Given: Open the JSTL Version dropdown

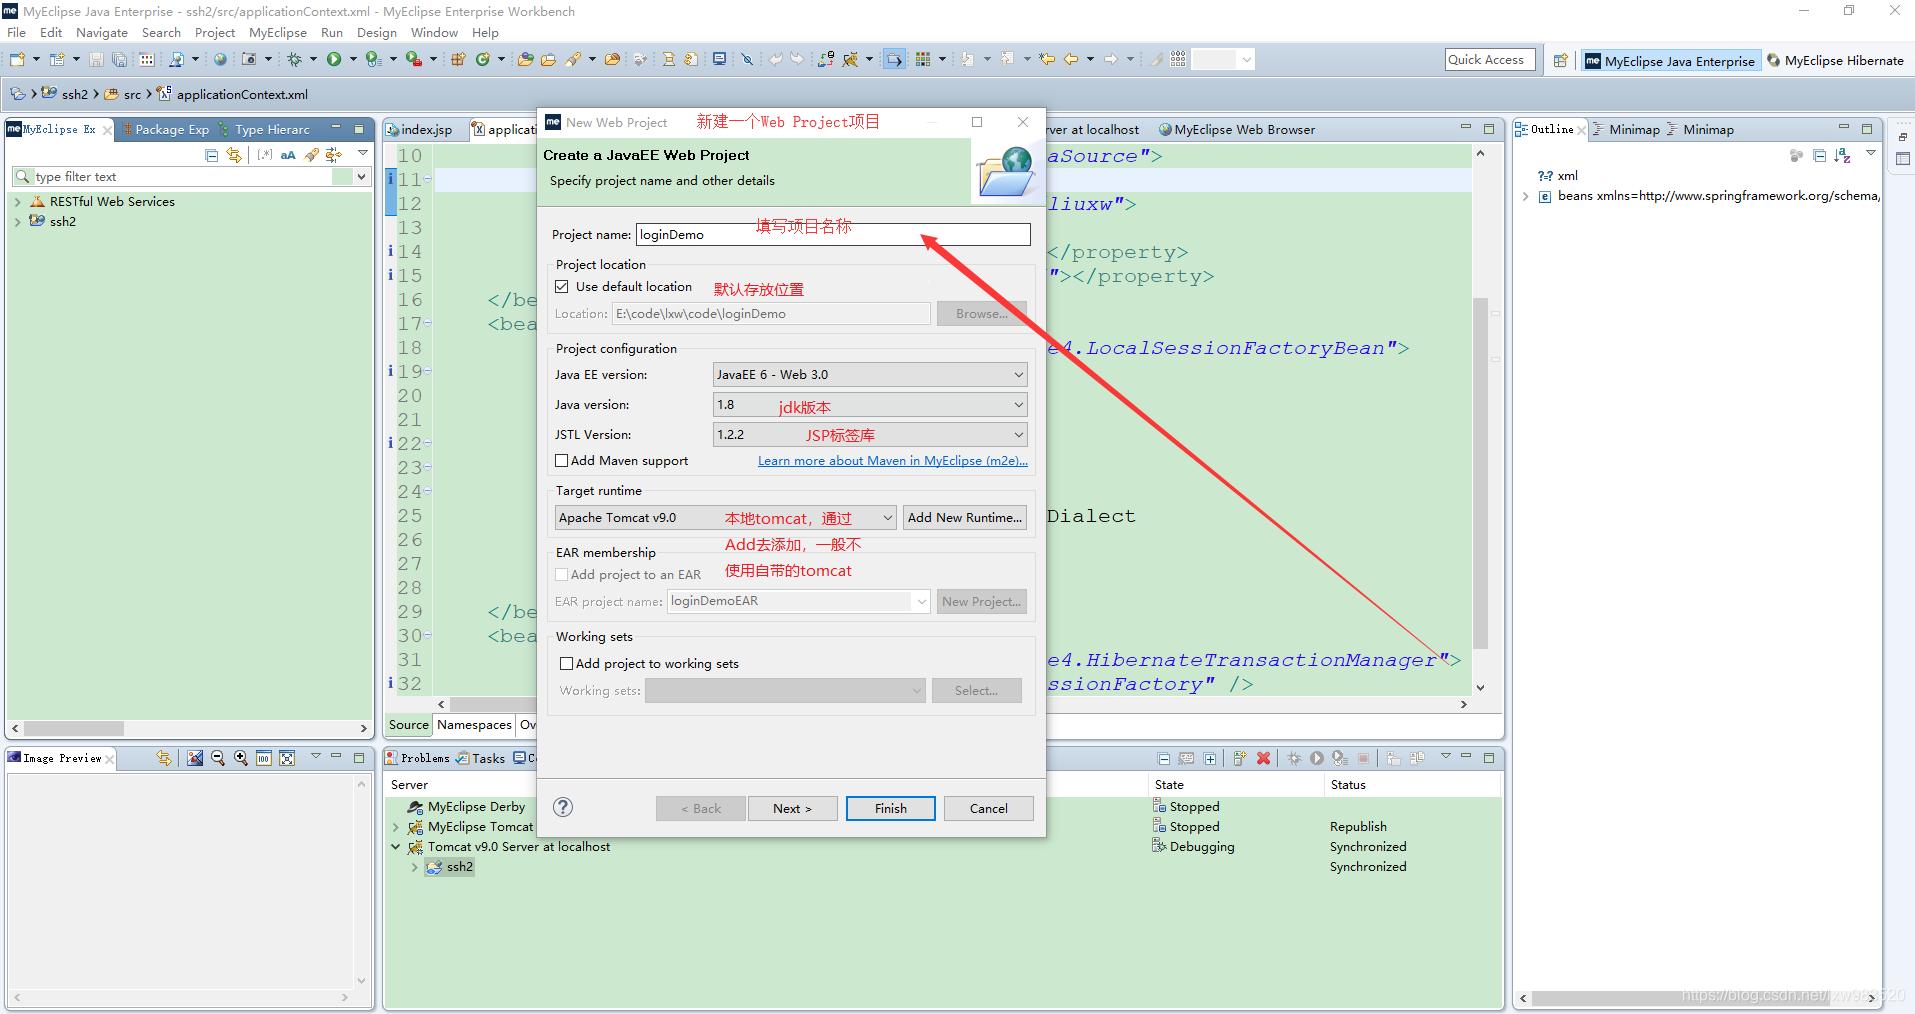Looking at the screenshot, I should [x=869, y=434].
